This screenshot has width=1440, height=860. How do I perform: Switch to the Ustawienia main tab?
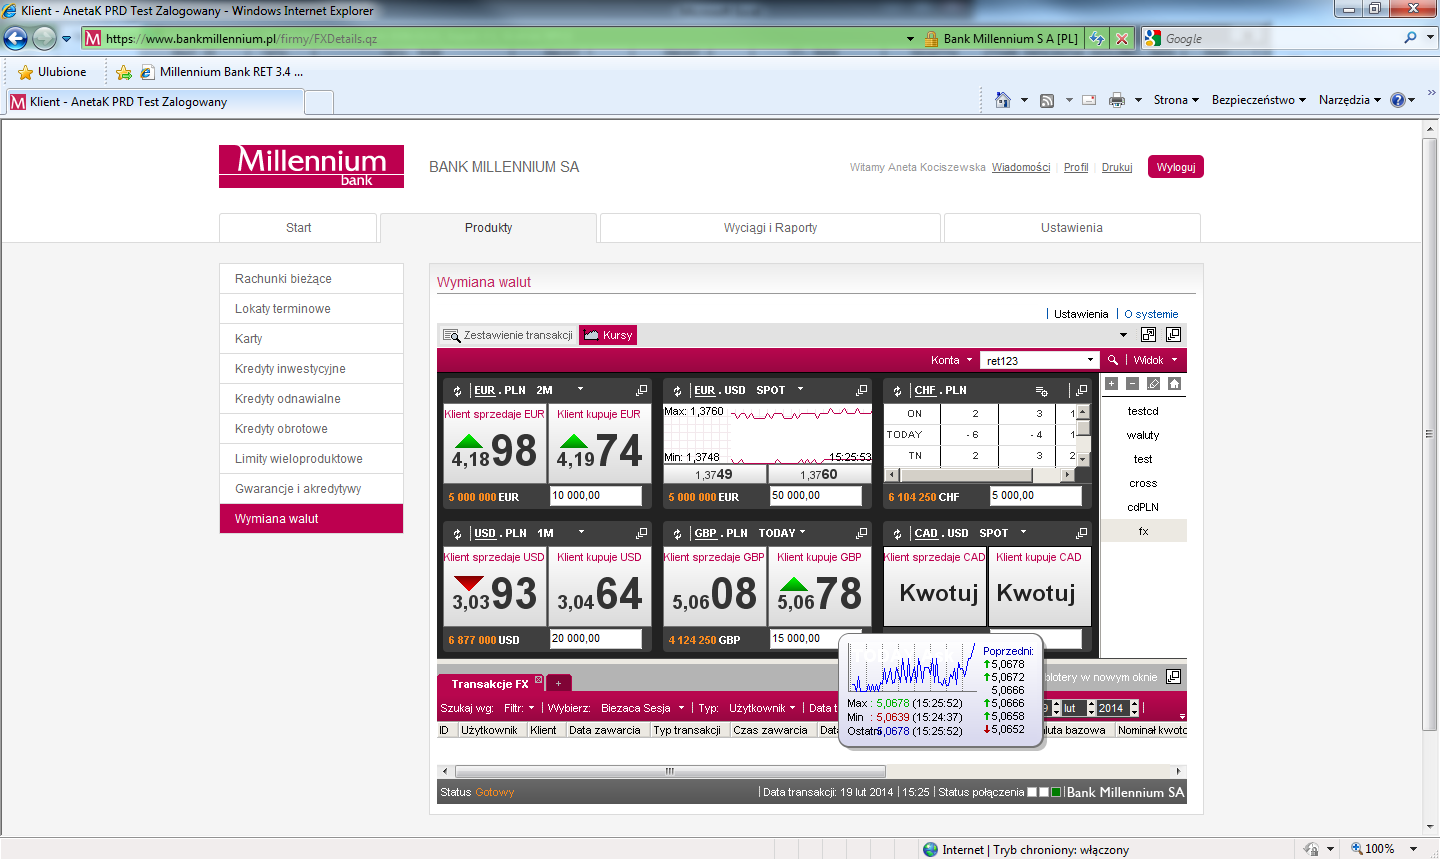click(1072, 228)
